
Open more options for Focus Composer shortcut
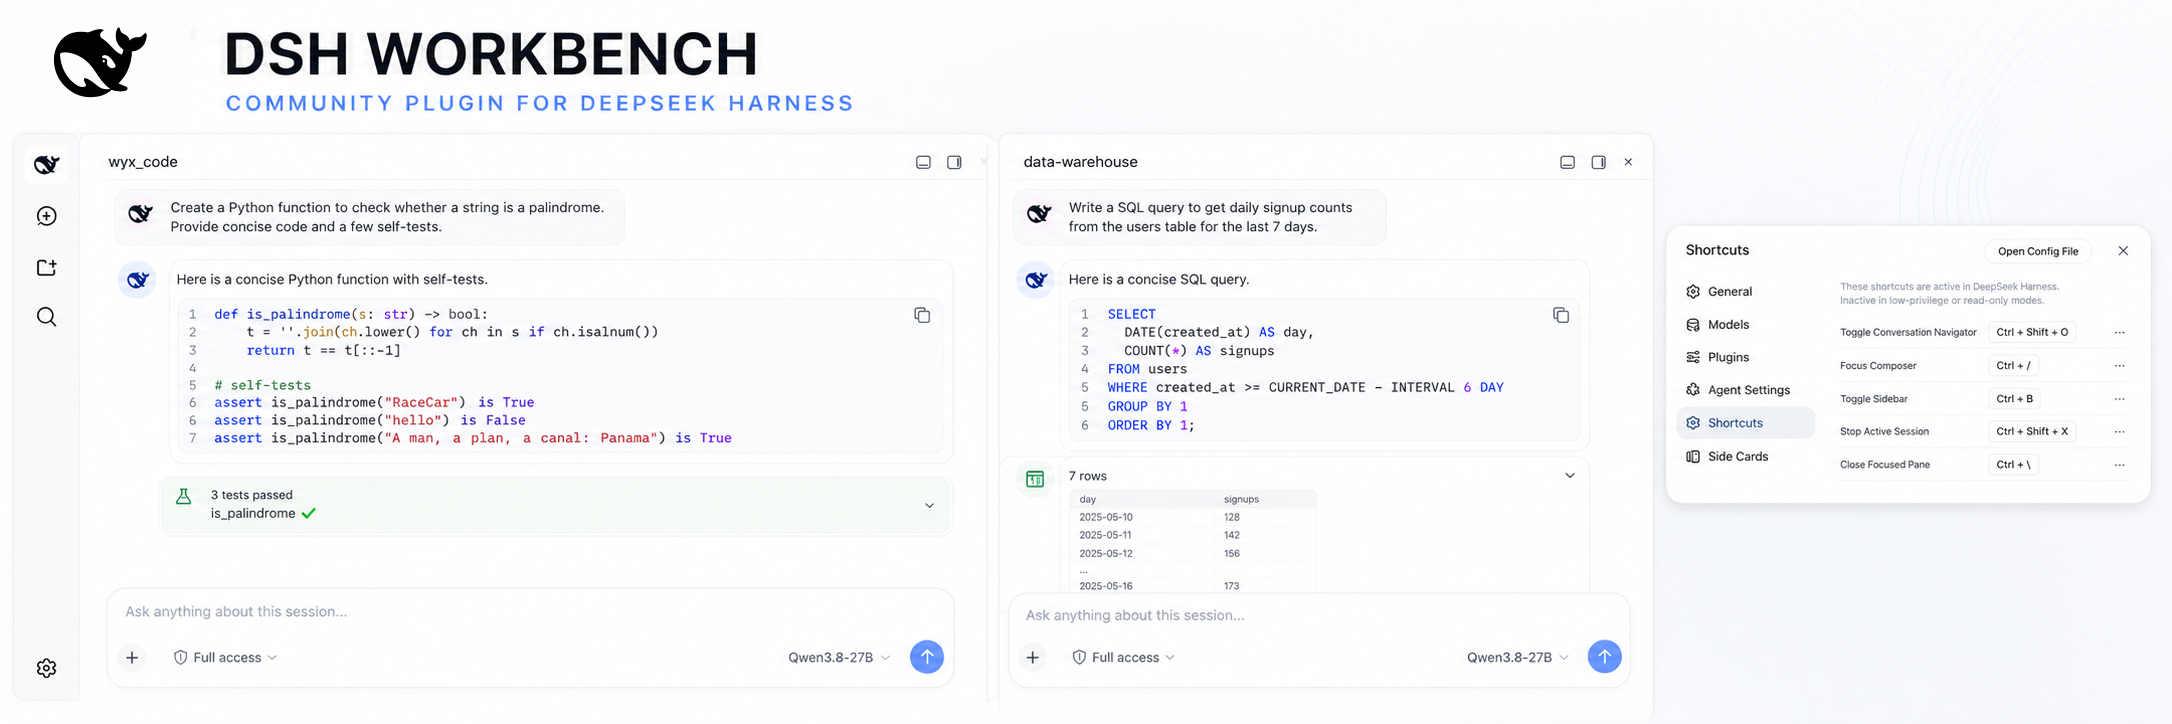point(2119,366)
